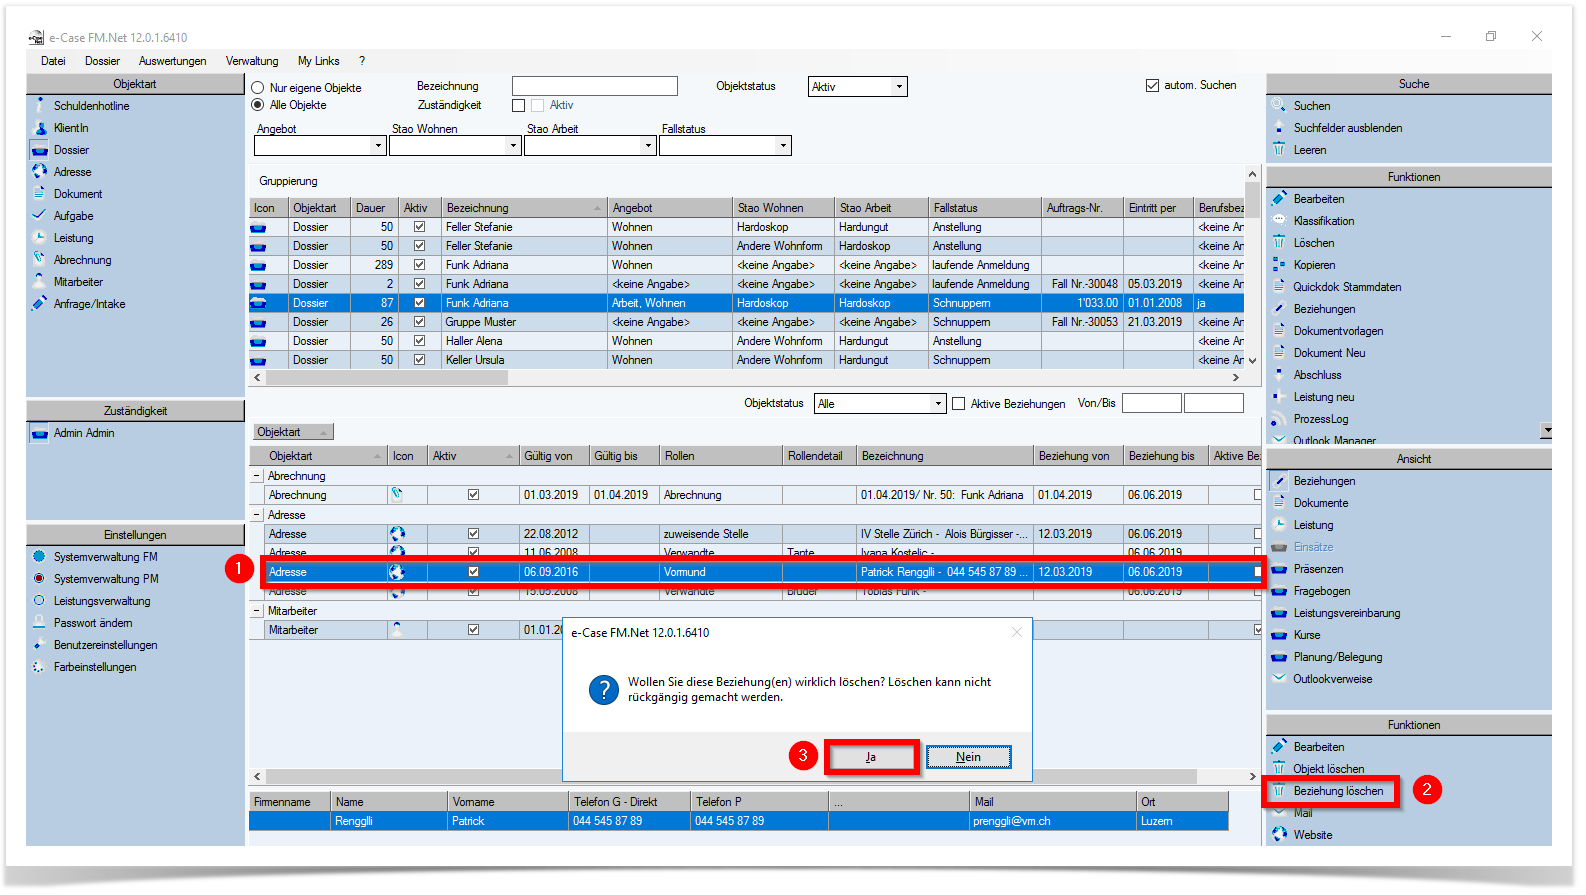The image size is (1586, 895).
Task: Cancel deletion with the Nein button
Action: [x=969, y=757]
